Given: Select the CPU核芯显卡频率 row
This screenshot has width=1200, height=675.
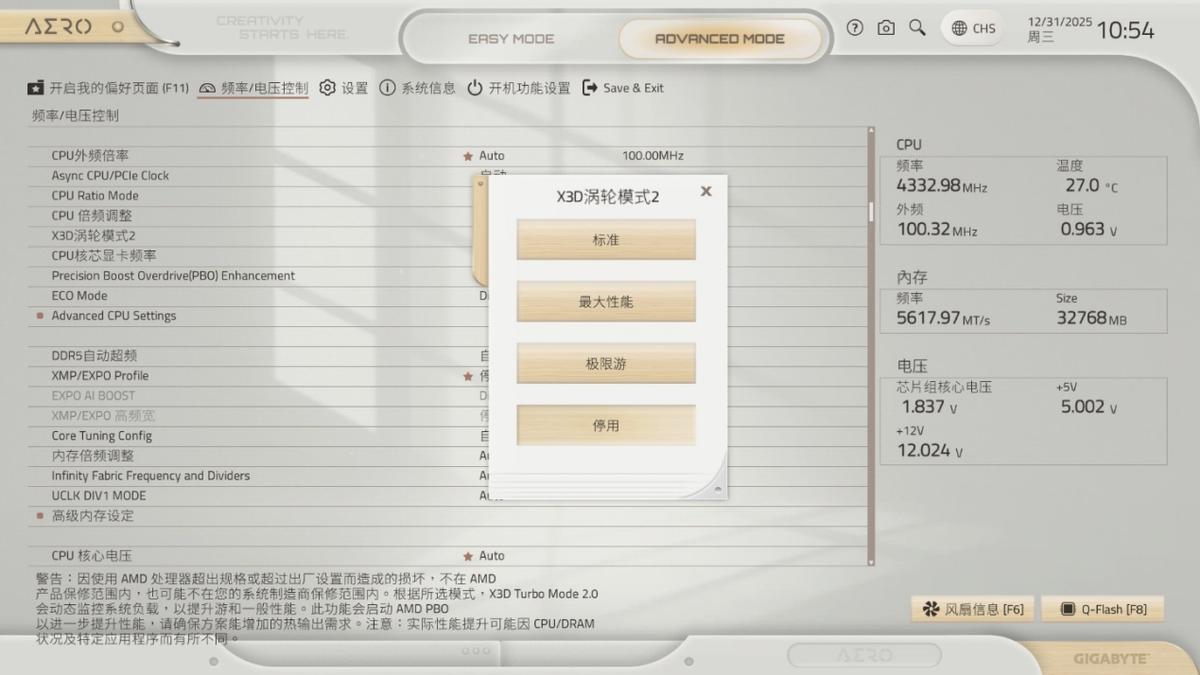Looking at the screenshot, I should (x=448, y=256).
